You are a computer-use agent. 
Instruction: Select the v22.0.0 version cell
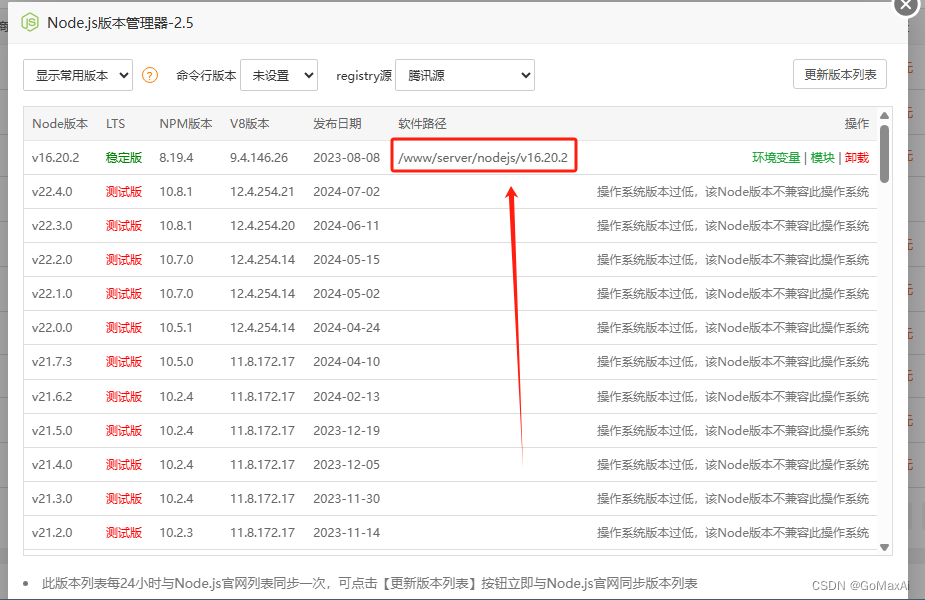[x=52, y=327]
